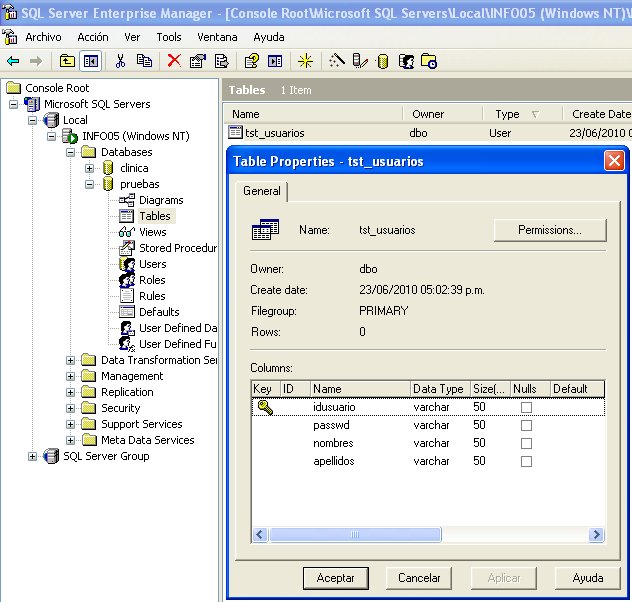This screenshot has height=602, width=632.
Task: Select the Stored Procedures node
Action: click(x=178, y=248)
